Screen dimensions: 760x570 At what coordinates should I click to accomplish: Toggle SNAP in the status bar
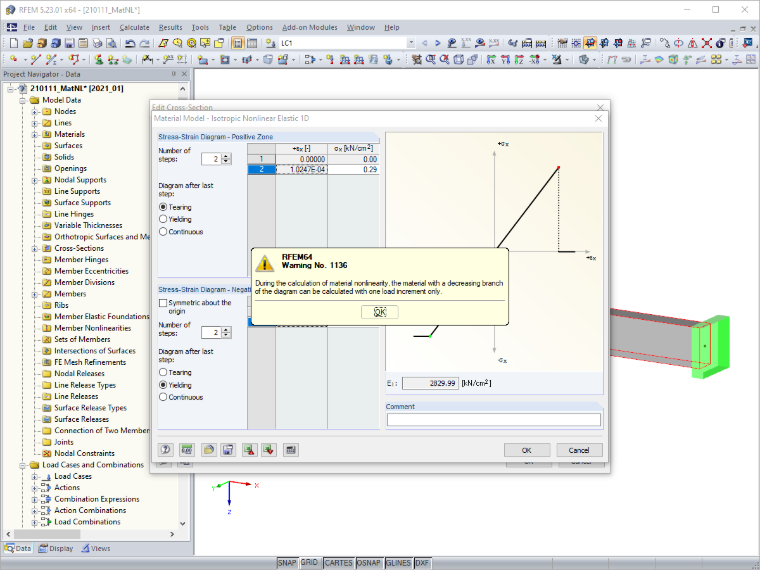pos(286,563)
